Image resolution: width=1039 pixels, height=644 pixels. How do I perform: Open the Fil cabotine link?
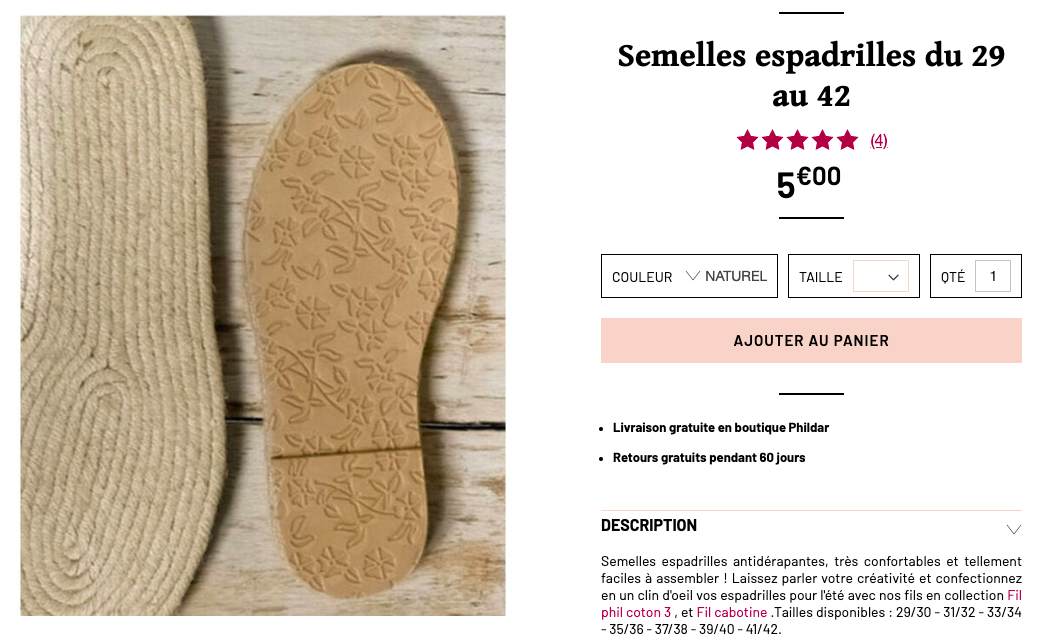coord(732,612)
